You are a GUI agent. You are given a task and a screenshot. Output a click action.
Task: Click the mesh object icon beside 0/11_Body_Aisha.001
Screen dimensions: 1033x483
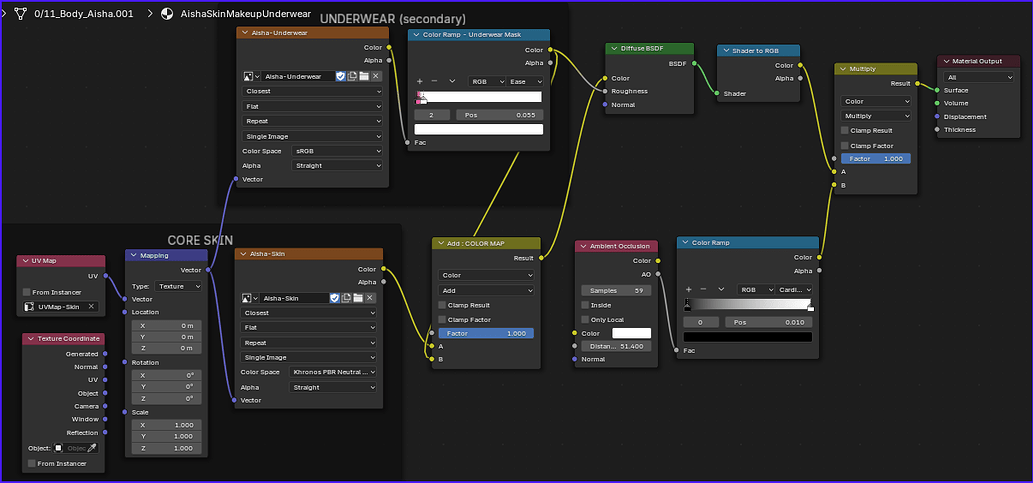(21, 13)
